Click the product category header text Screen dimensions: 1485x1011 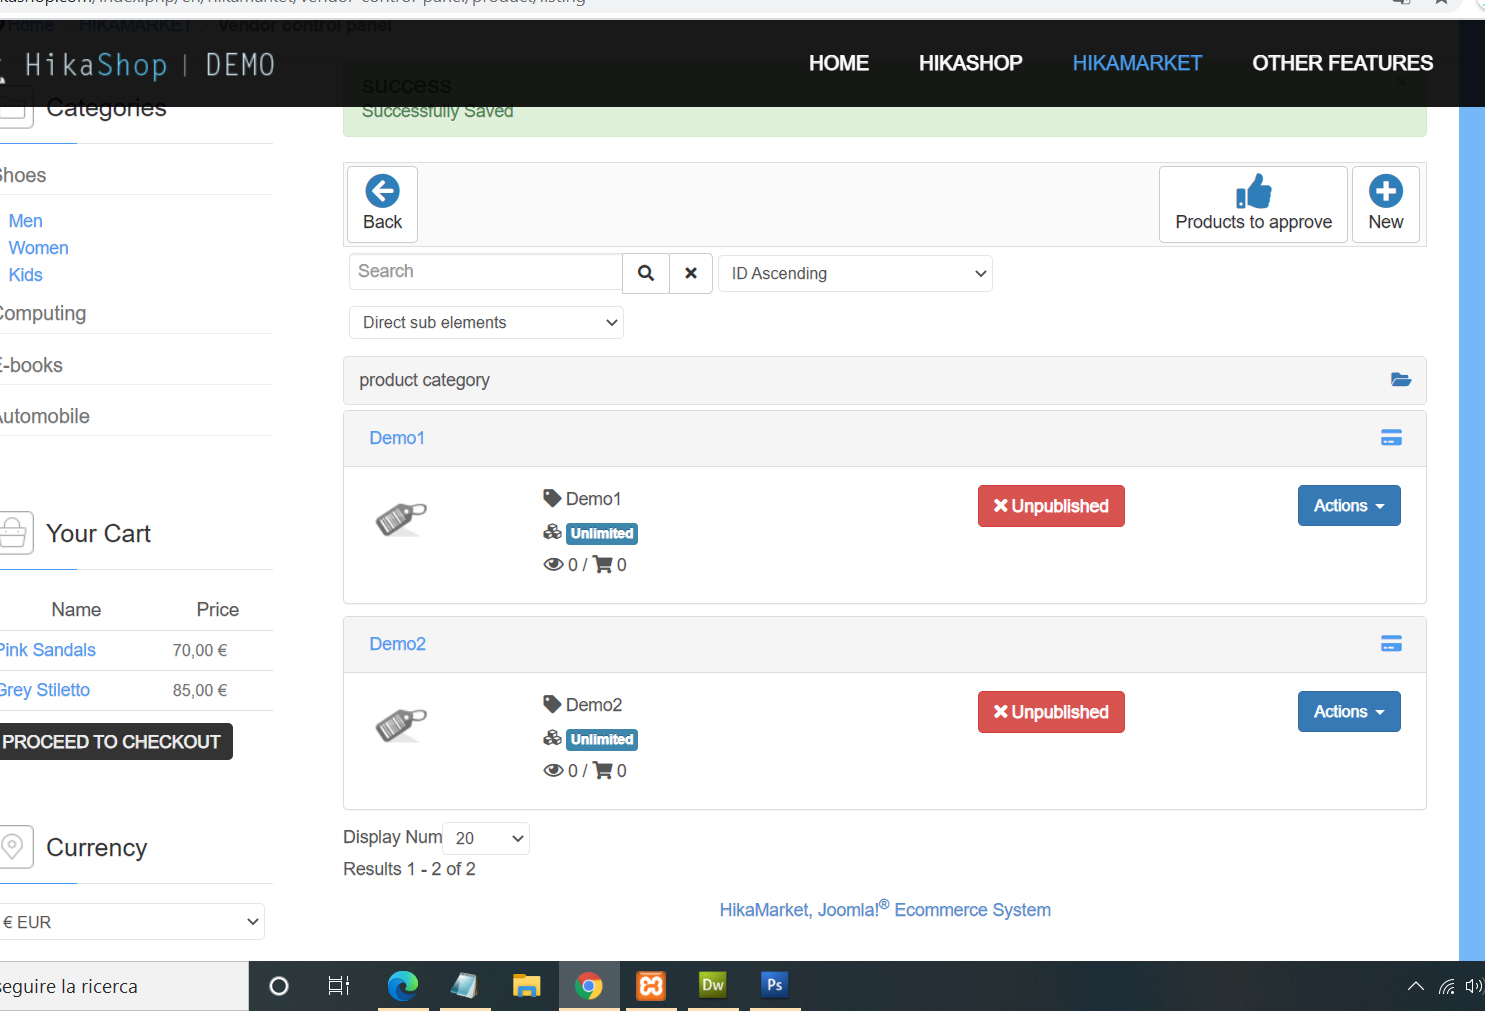pyautogui.click(x=424, y=380)
